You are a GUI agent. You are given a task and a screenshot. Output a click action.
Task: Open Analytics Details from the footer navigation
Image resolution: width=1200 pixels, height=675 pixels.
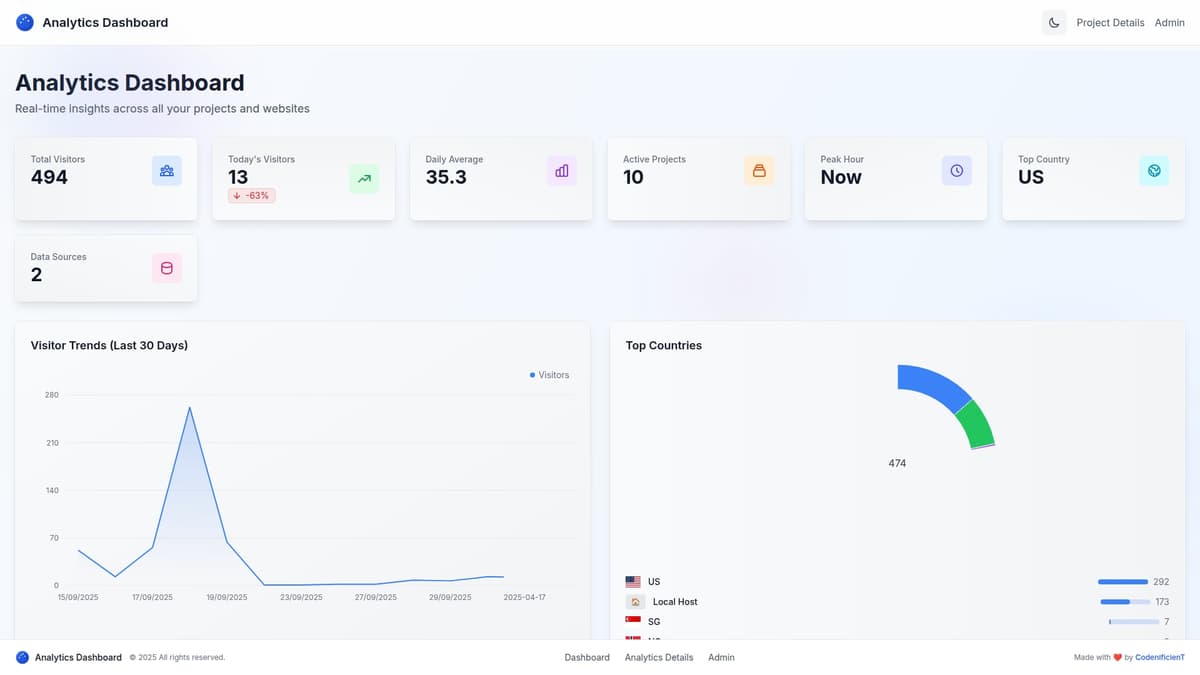coord(658,657)
